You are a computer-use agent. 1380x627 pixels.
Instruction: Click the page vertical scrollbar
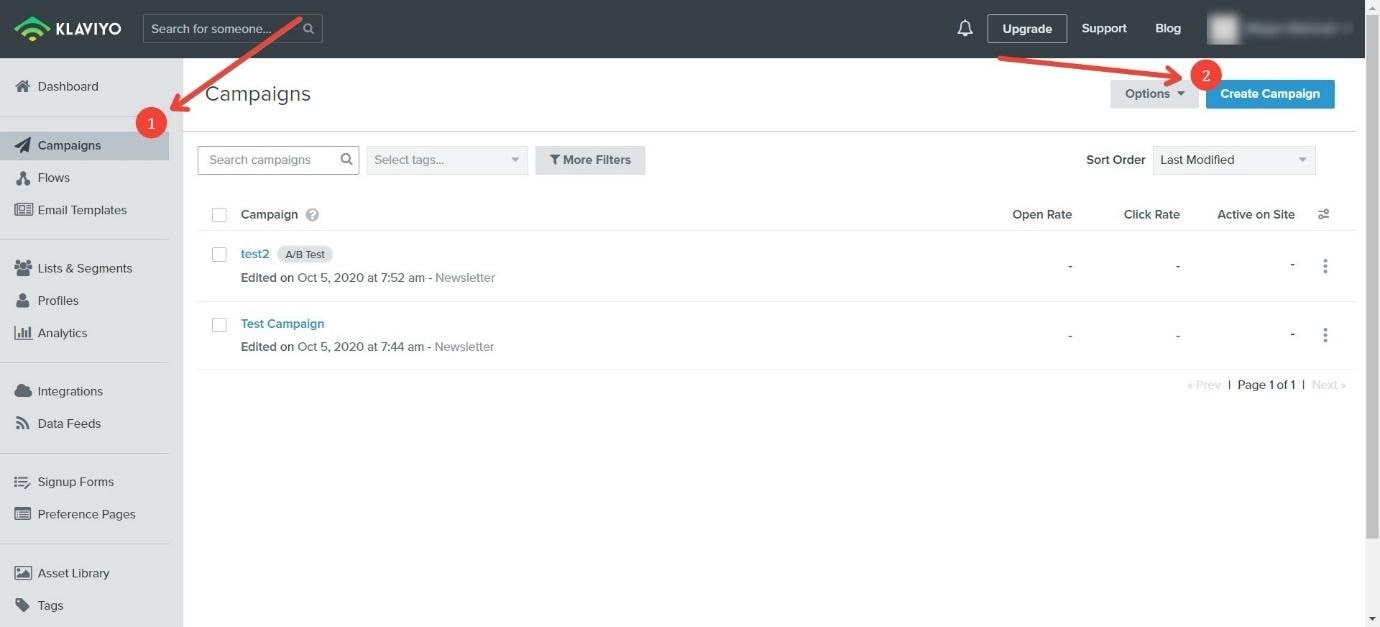(1372, 300)
